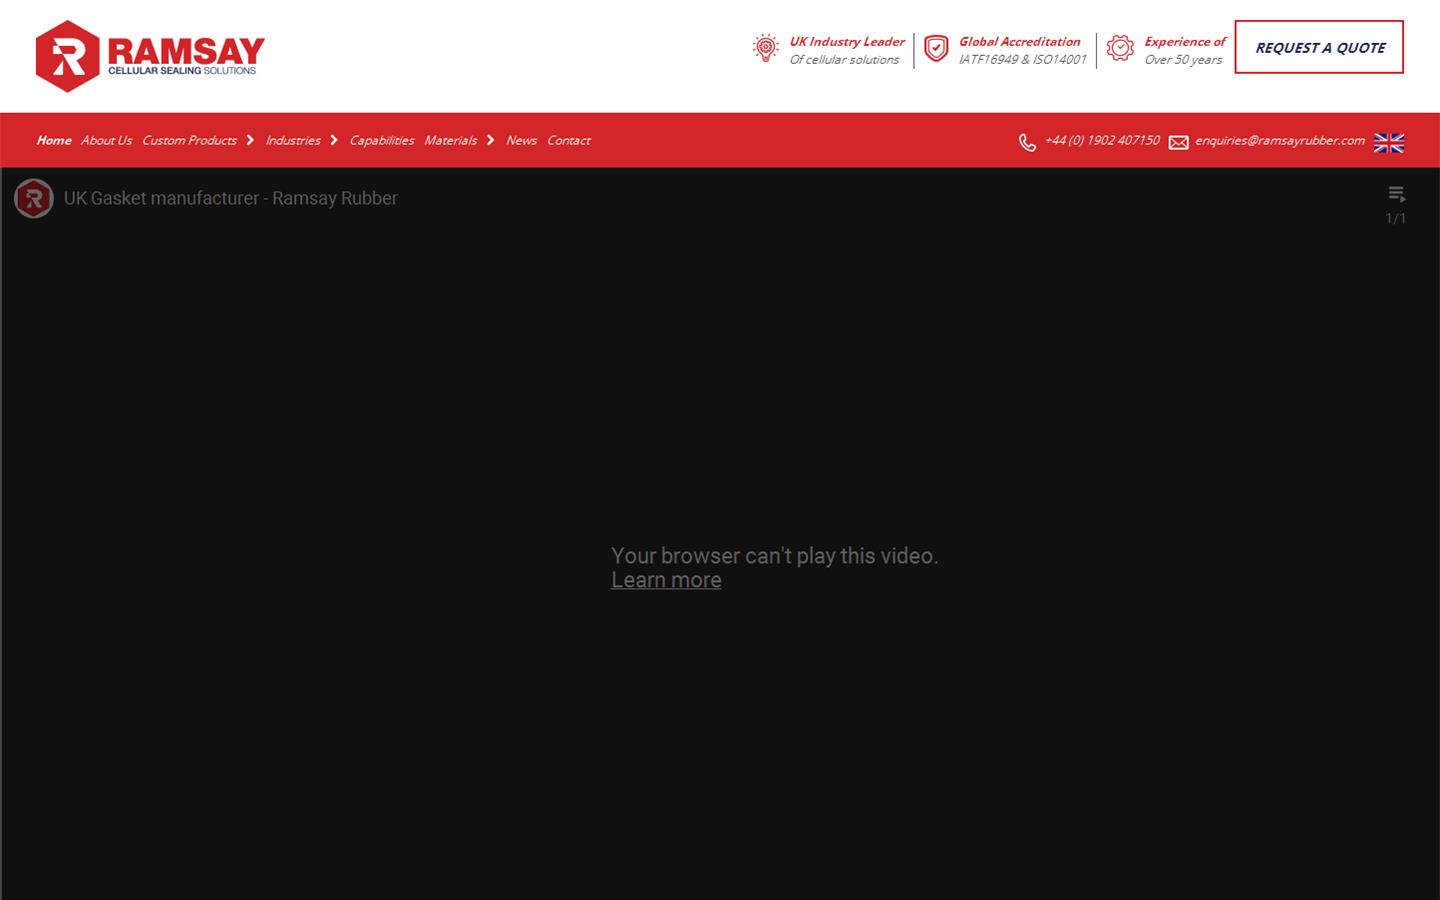Open the video title UK Gasket manufacturer

230,198
